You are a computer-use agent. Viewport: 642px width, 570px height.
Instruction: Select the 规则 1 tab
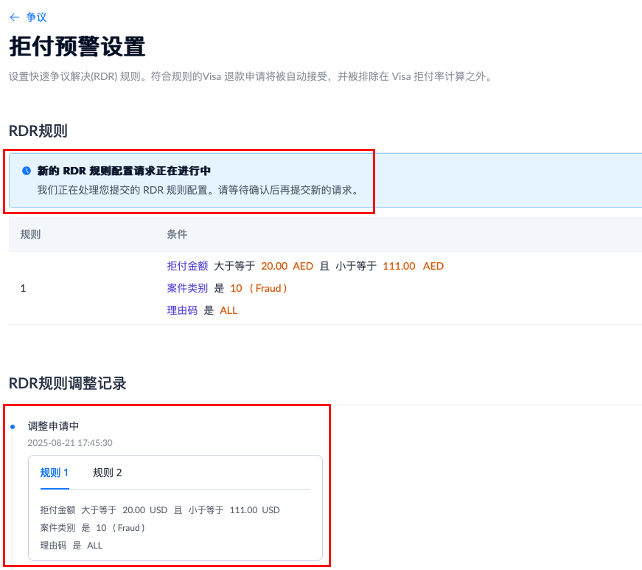point(54,473)
